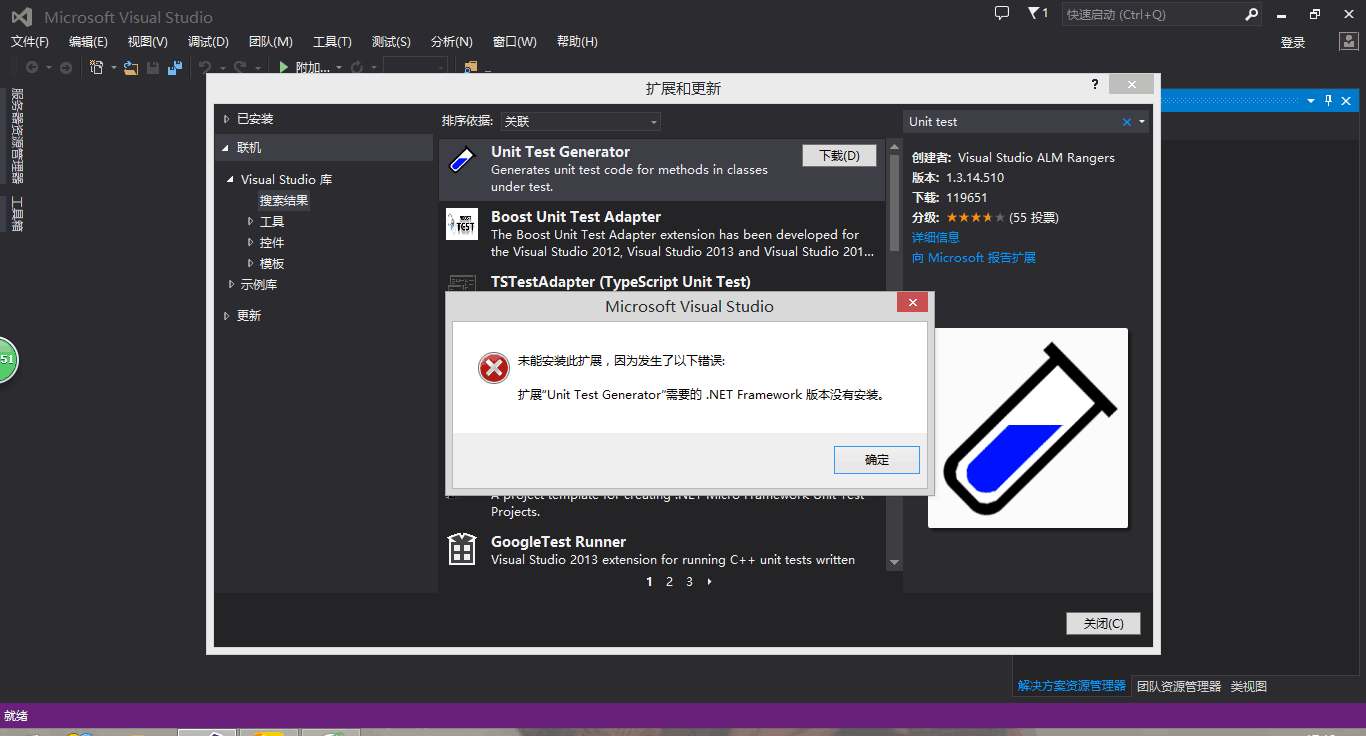Go to results page 2
This screenshot has height=736, width=1366.
669,581
